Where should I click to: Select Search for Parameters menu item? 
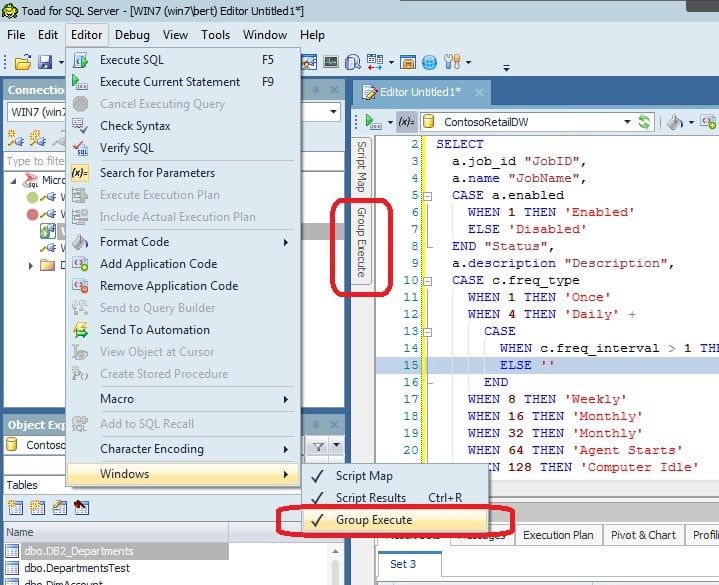click(x=183, y=173)
